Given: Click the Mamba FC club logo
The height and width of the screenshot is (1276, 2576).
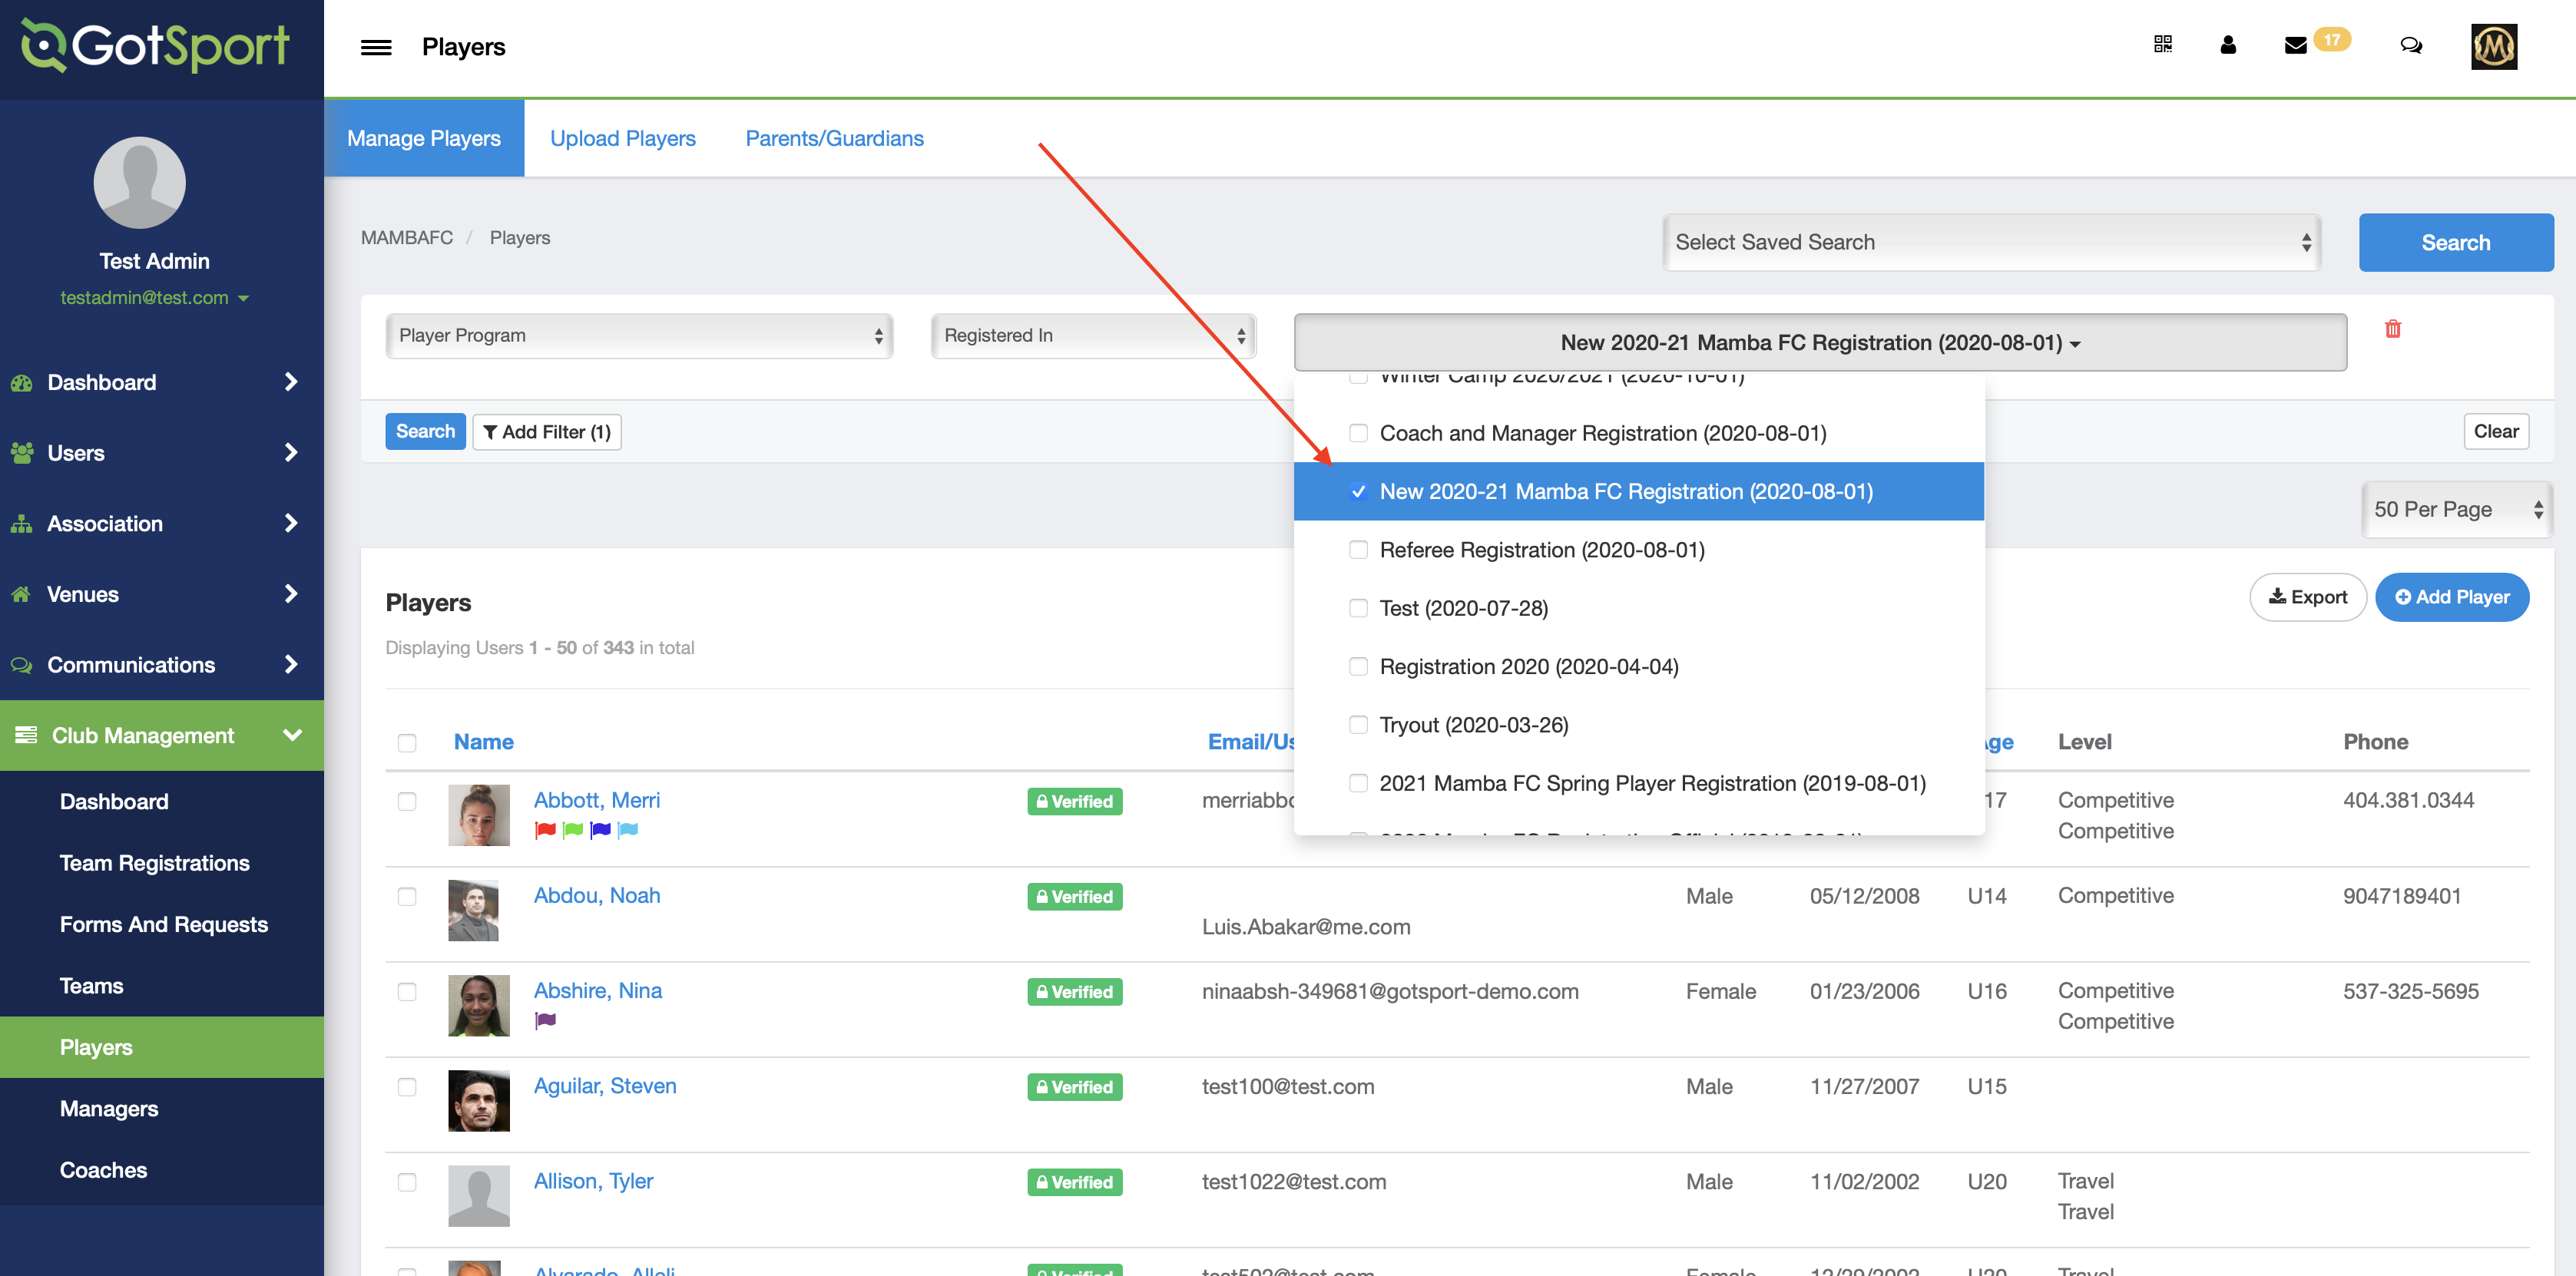Looking at the screenshot, I should pyautogui.click(x=2494, y=46).
